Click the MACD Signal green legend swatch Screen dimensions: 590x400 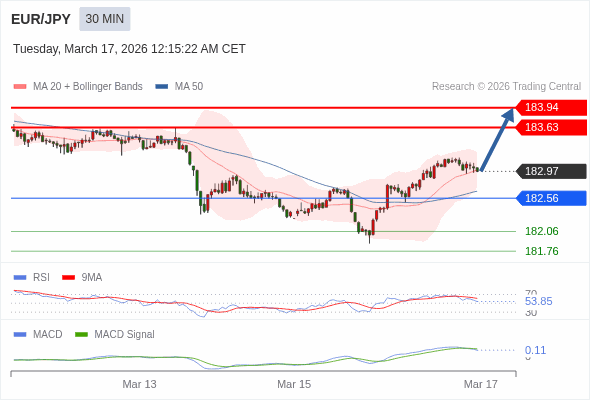click(x=81, y=335)
